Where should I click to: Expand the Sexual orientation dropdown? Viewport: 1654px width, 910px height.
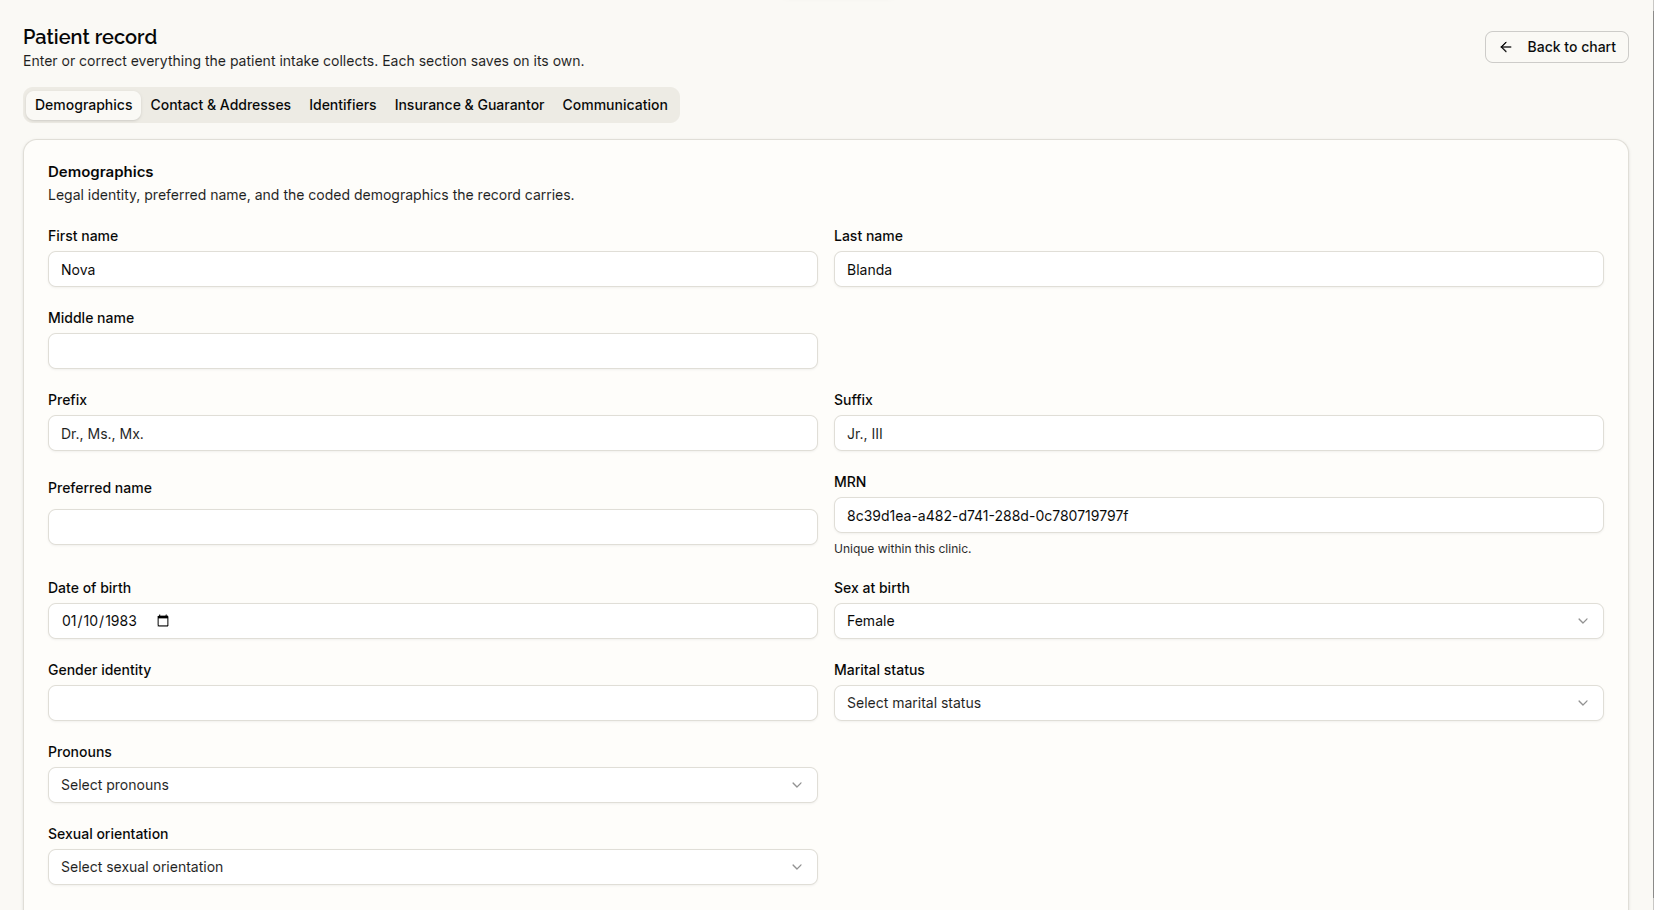pos(432,867)
